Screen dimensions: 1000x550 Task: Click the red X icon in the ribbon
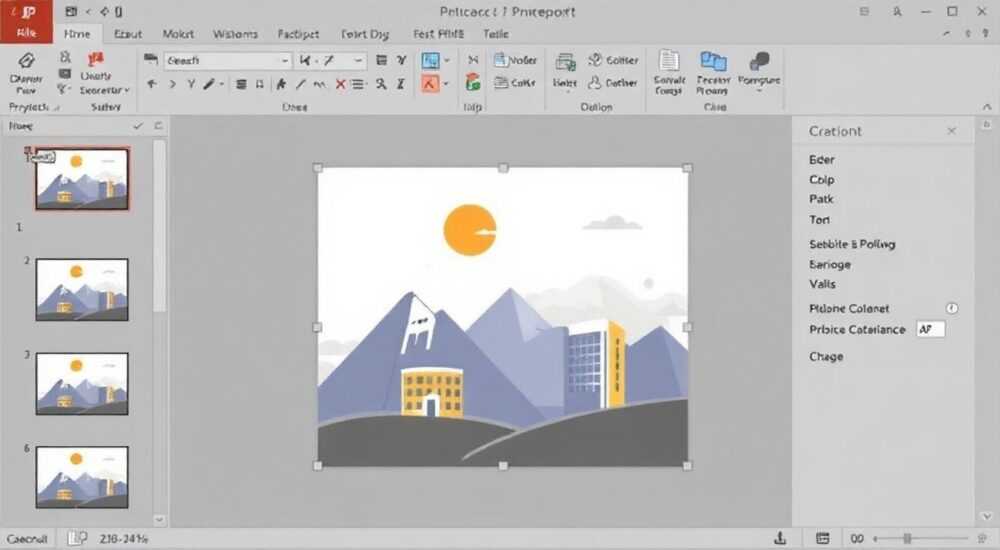[x=341, y=84]
